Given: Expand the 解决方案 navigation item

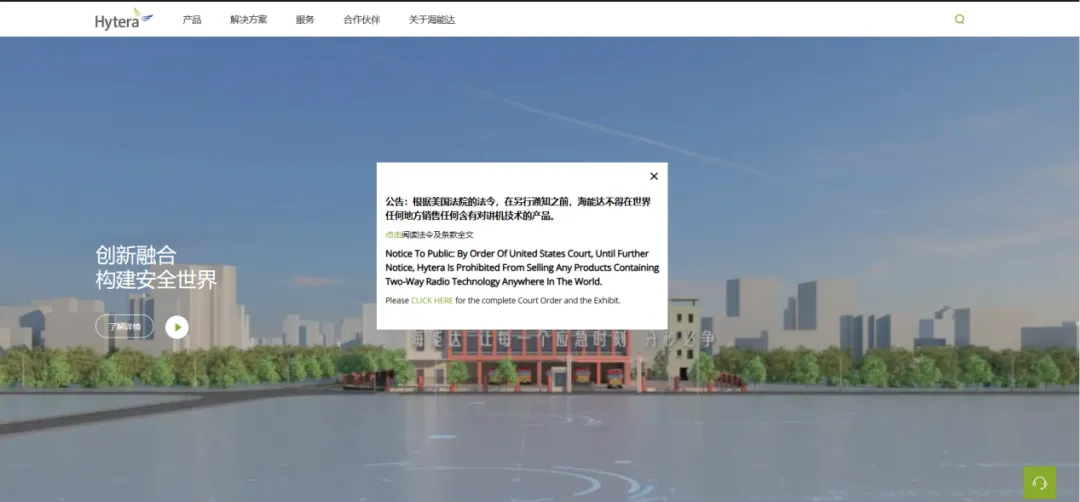Looking at the screenshot, I should (248, 20).
